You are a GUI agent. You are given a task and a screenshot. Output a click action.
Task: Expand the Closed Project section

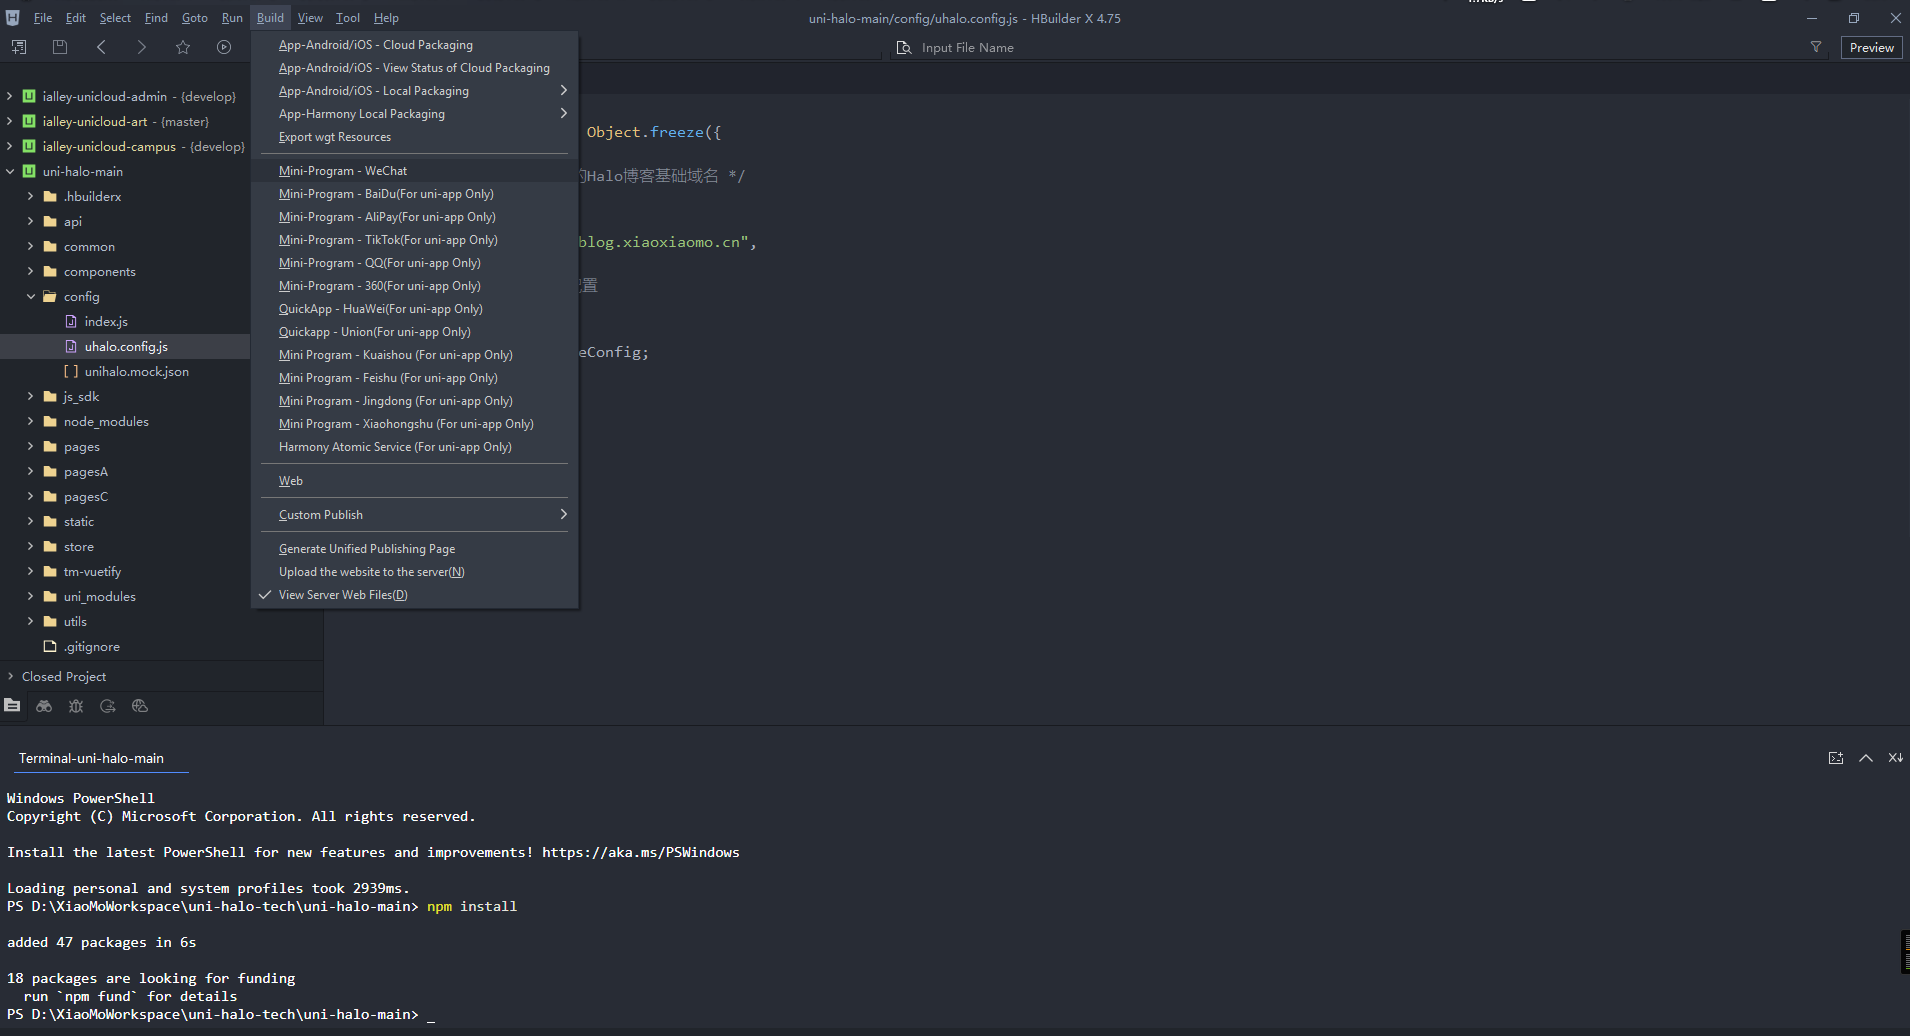point(10,677)
